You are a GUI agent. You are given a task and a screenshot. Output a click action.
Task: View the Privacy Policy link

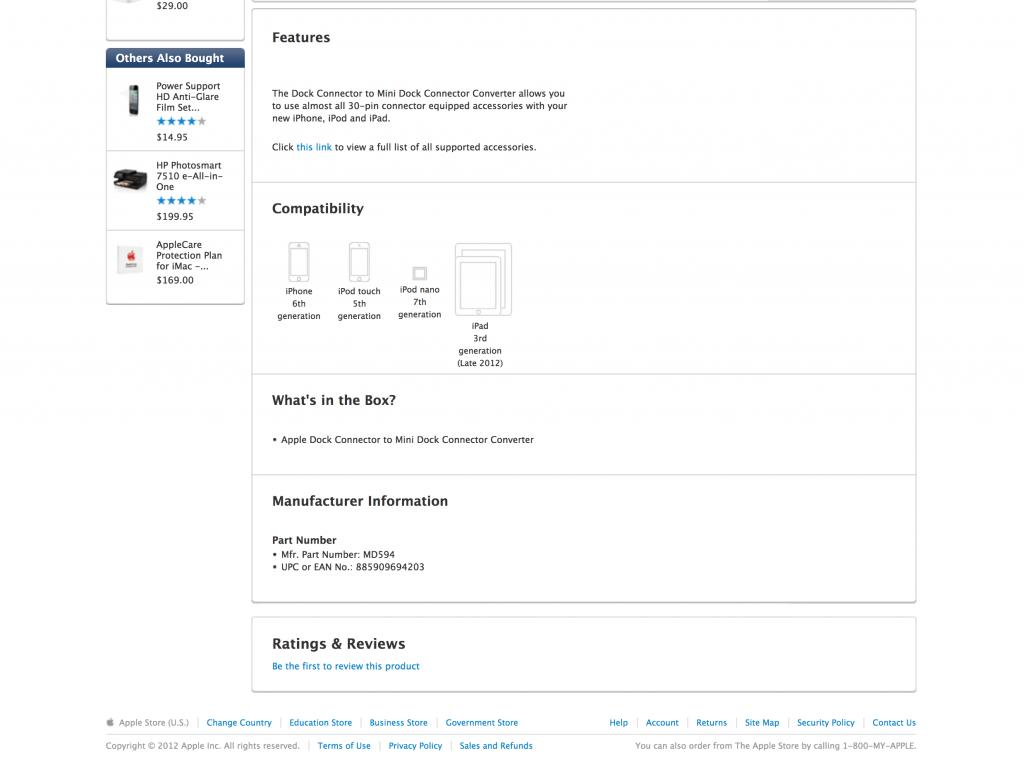(415, 745)
